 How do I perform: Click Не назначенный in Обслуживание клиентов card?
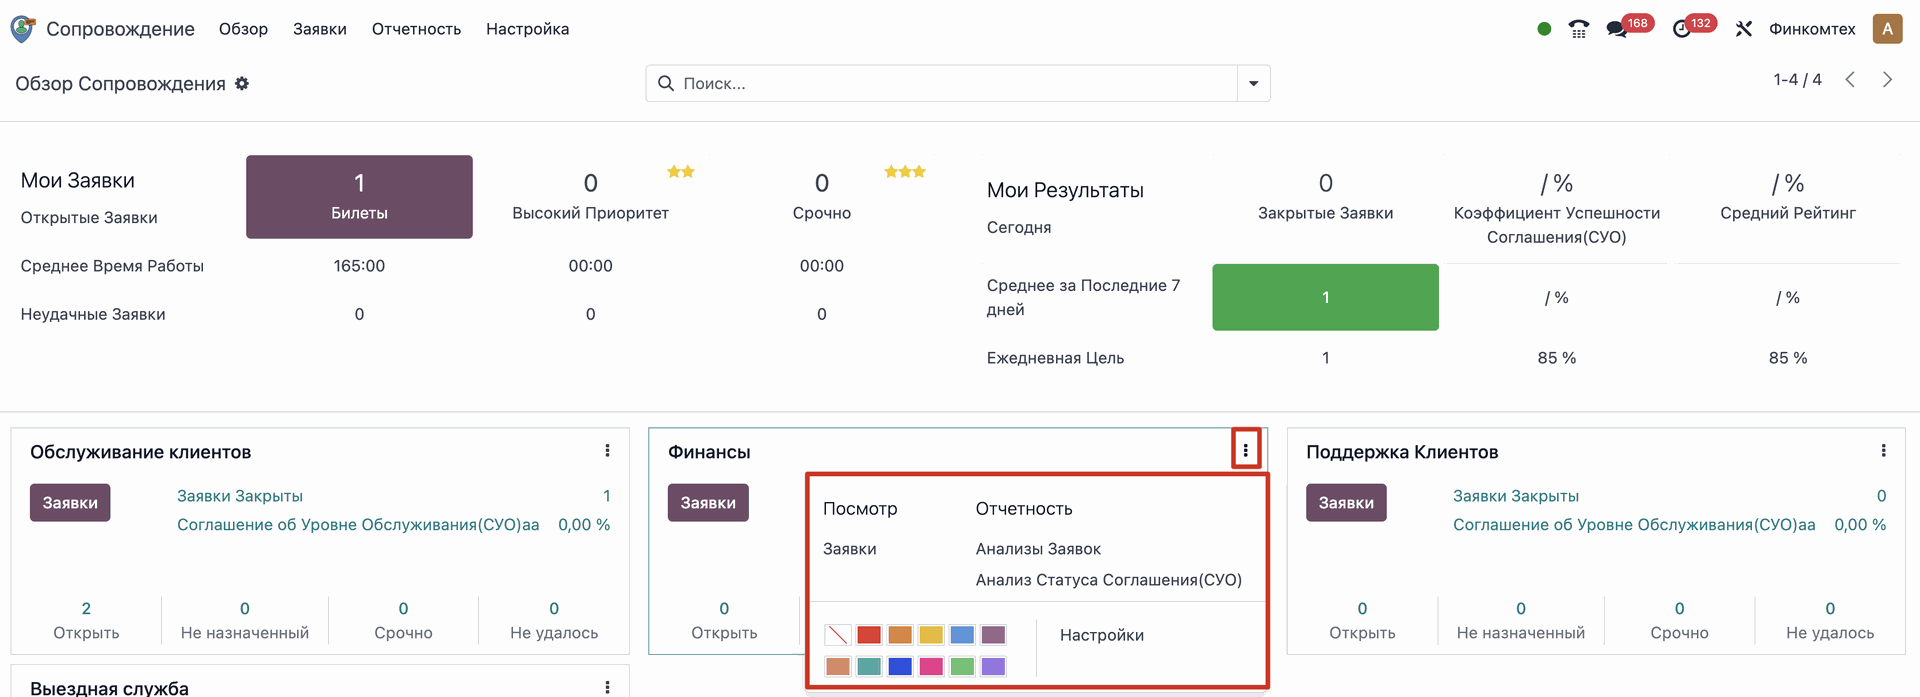[245, 620]
